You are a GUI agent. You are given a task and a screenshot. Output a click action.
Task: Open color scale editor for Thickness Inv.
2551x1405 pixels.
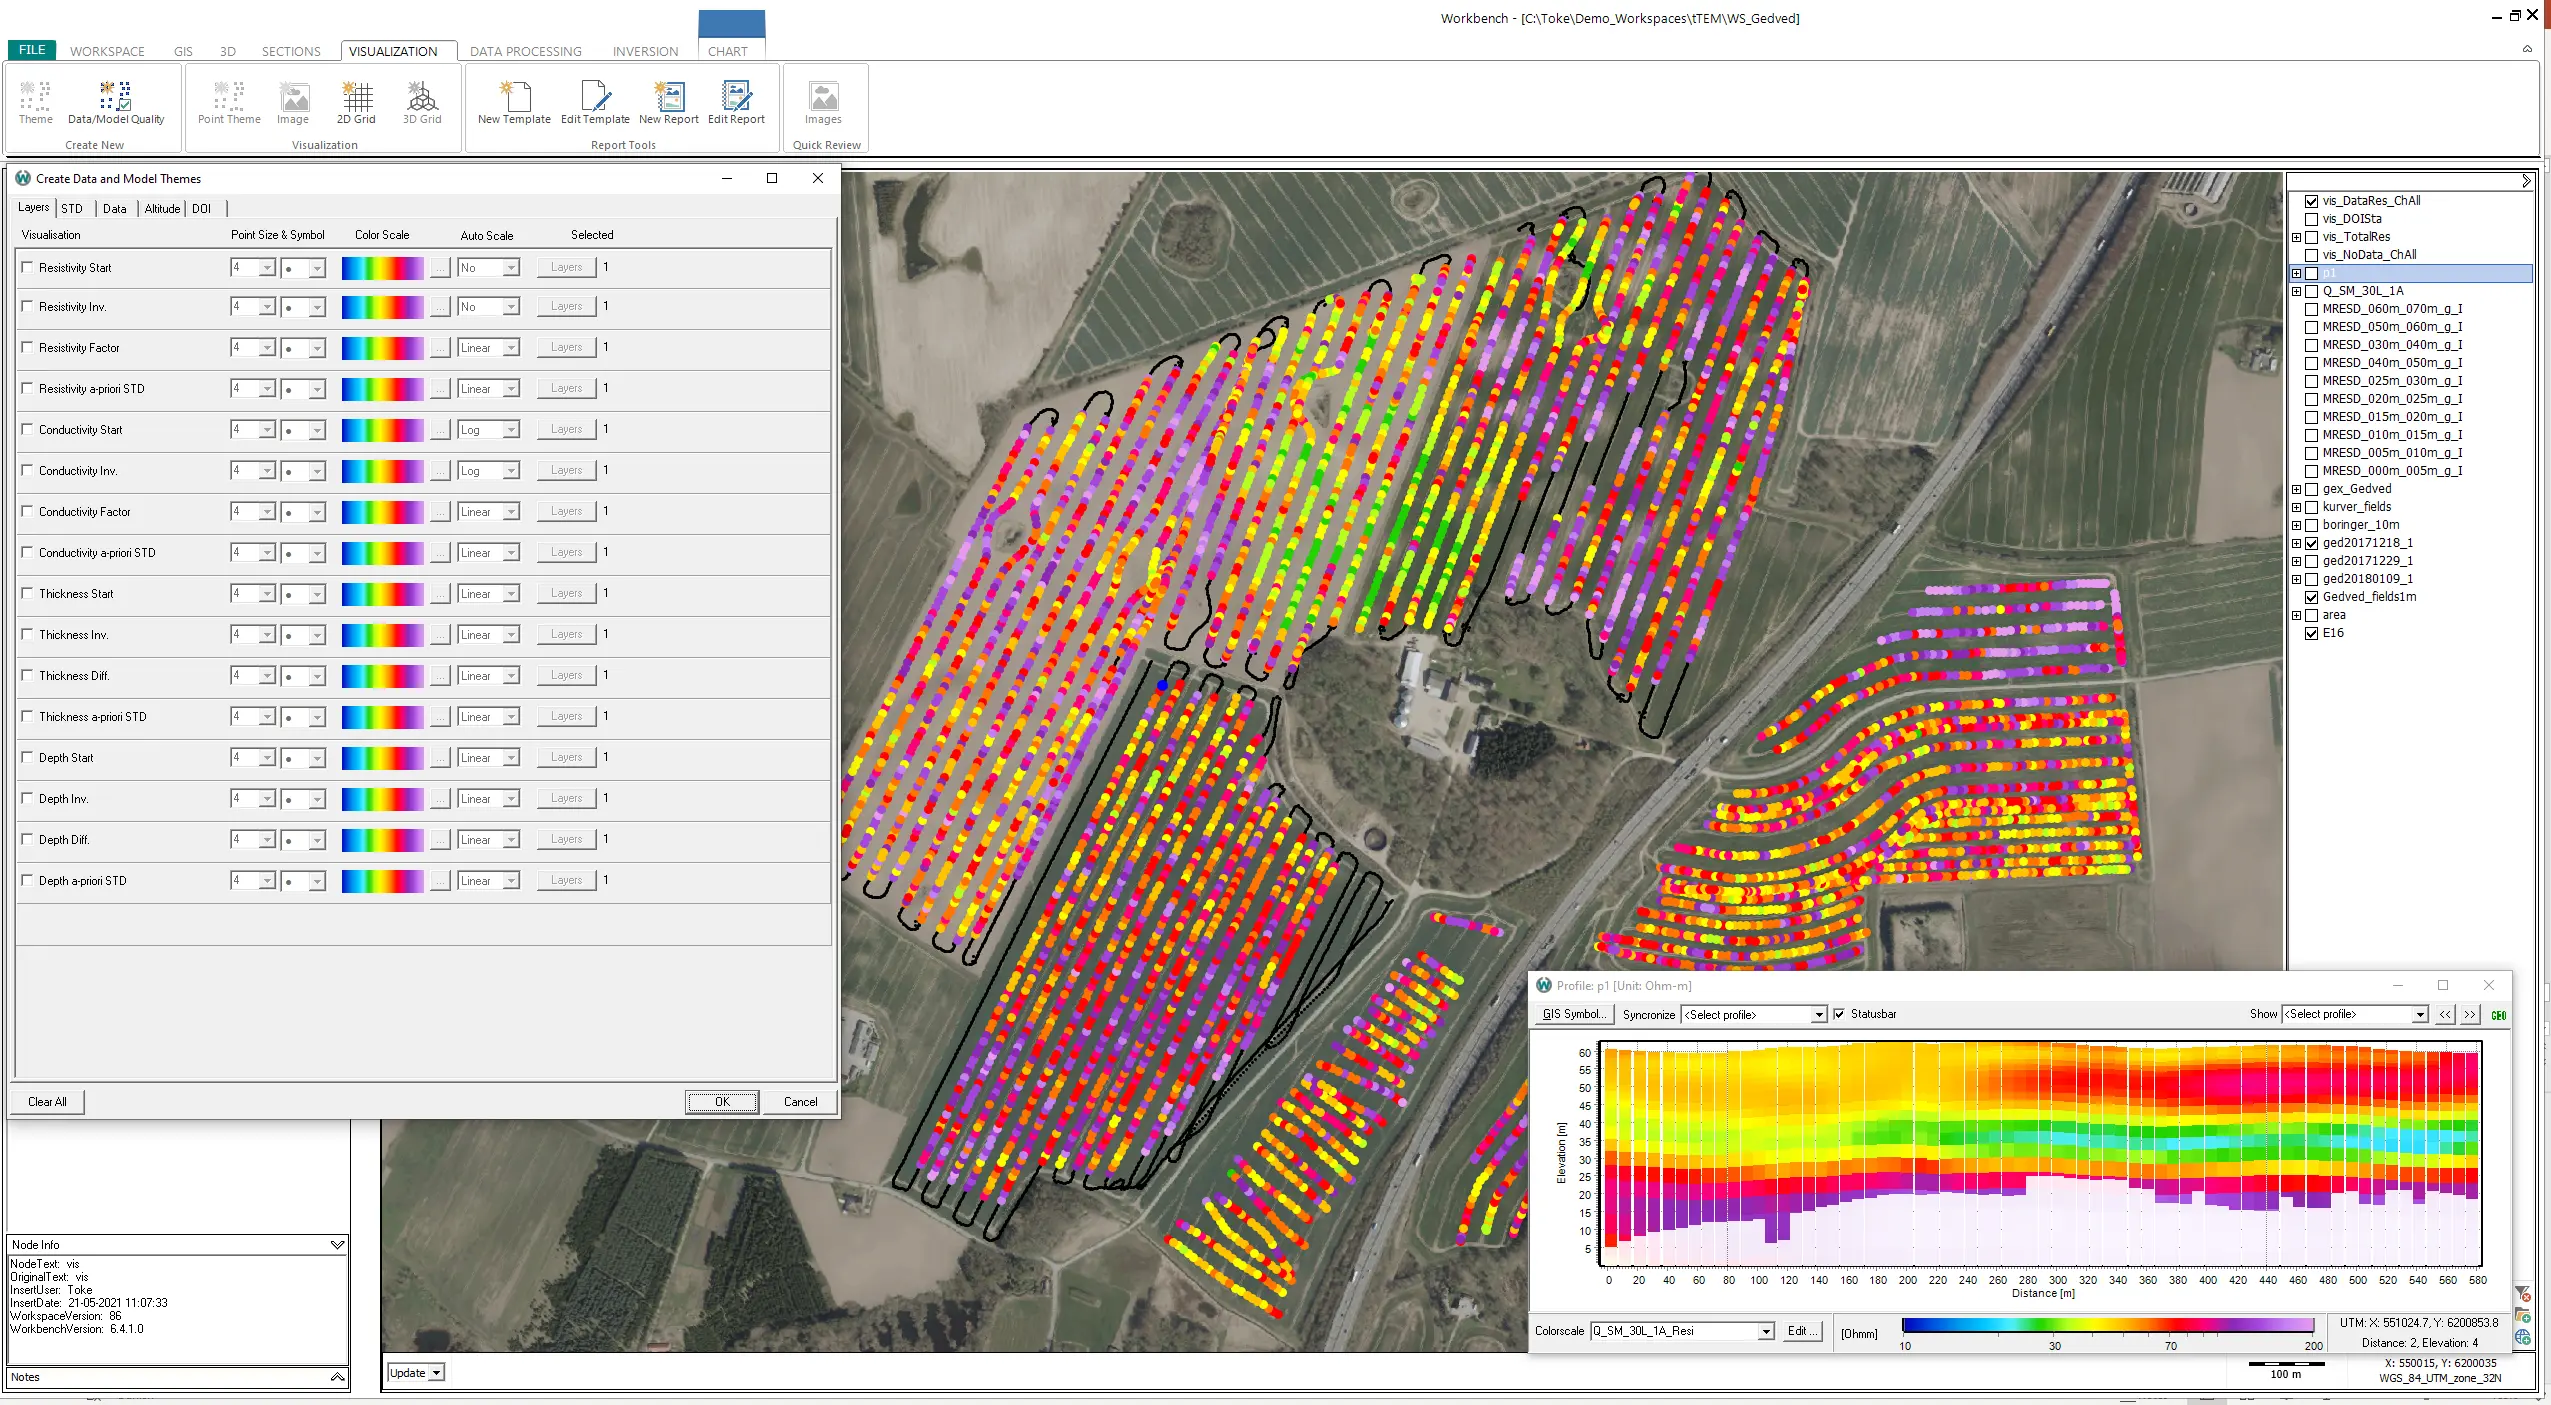tap(440, 635)
